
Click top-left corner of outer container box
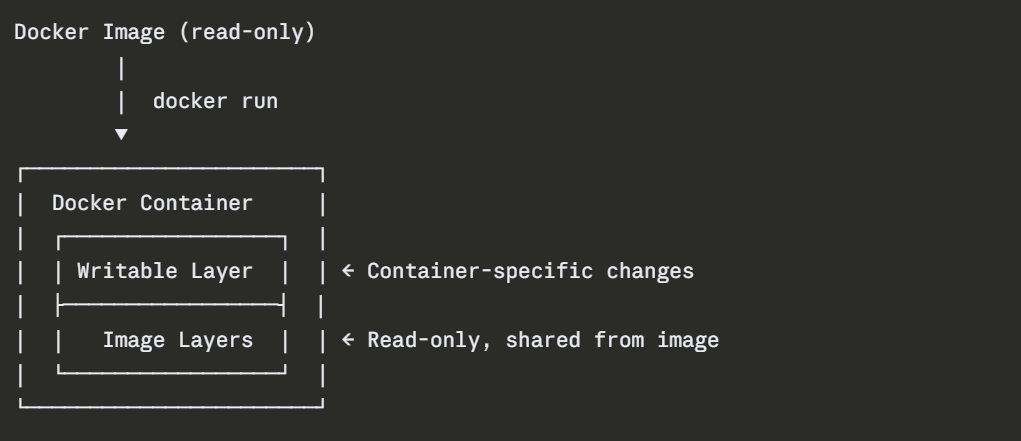(x=22, y=170)
